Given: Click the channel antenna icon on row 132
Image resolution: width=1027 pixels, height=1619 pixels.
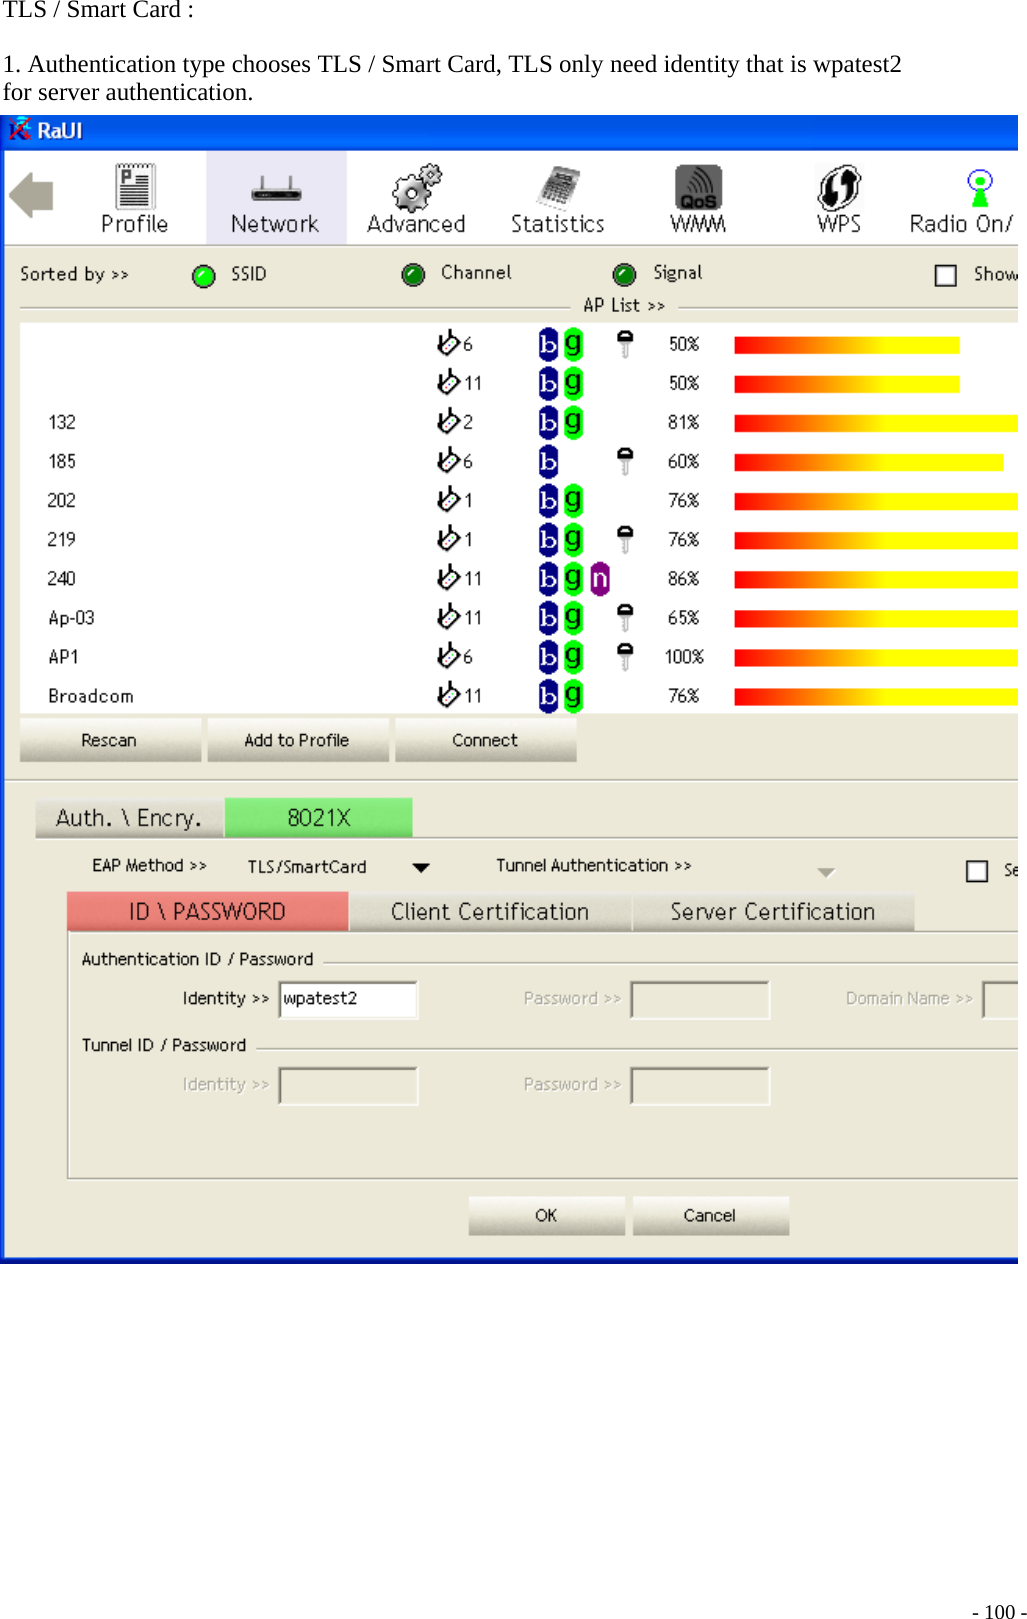Looking at the screenshot, I should click(x=448, y=421).
